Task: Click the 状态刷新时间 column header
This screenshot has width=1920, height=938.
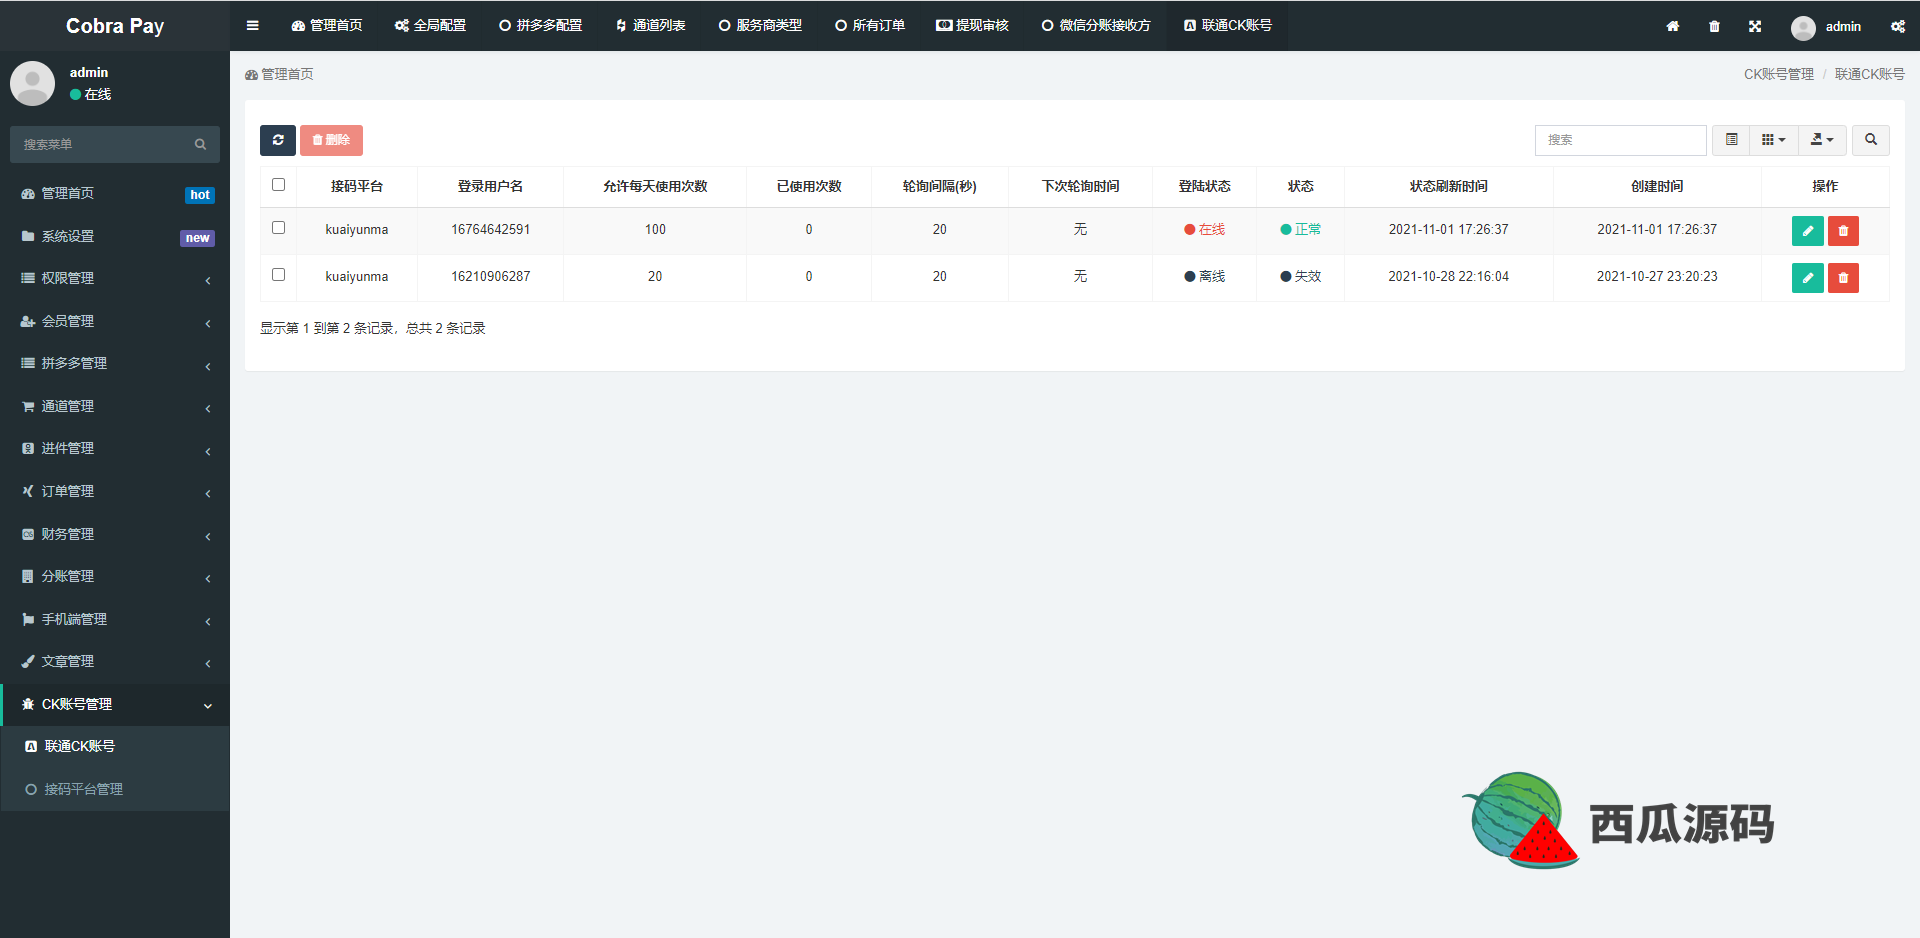Action: 1448,187
